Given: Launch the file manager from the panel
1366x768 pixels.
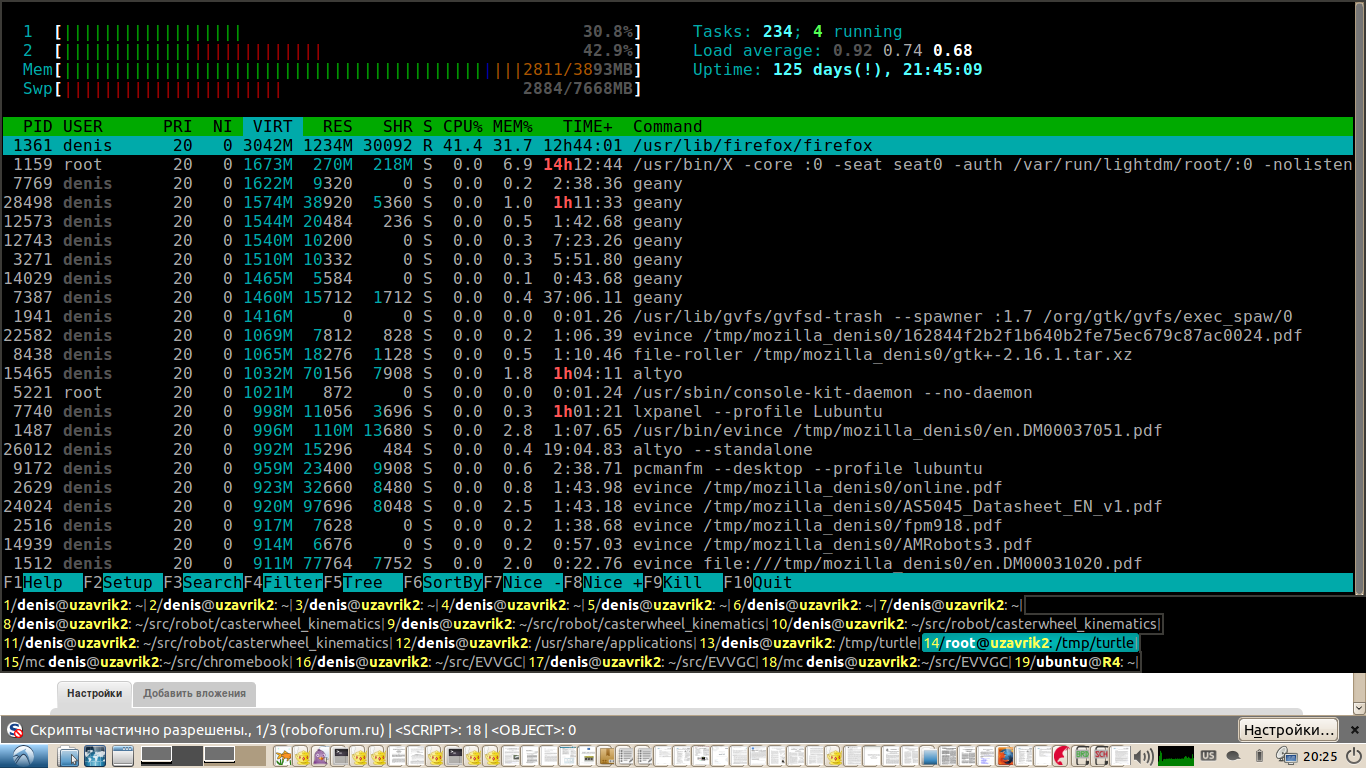Looking at the screenshot, I should click(x=67, y=756).
